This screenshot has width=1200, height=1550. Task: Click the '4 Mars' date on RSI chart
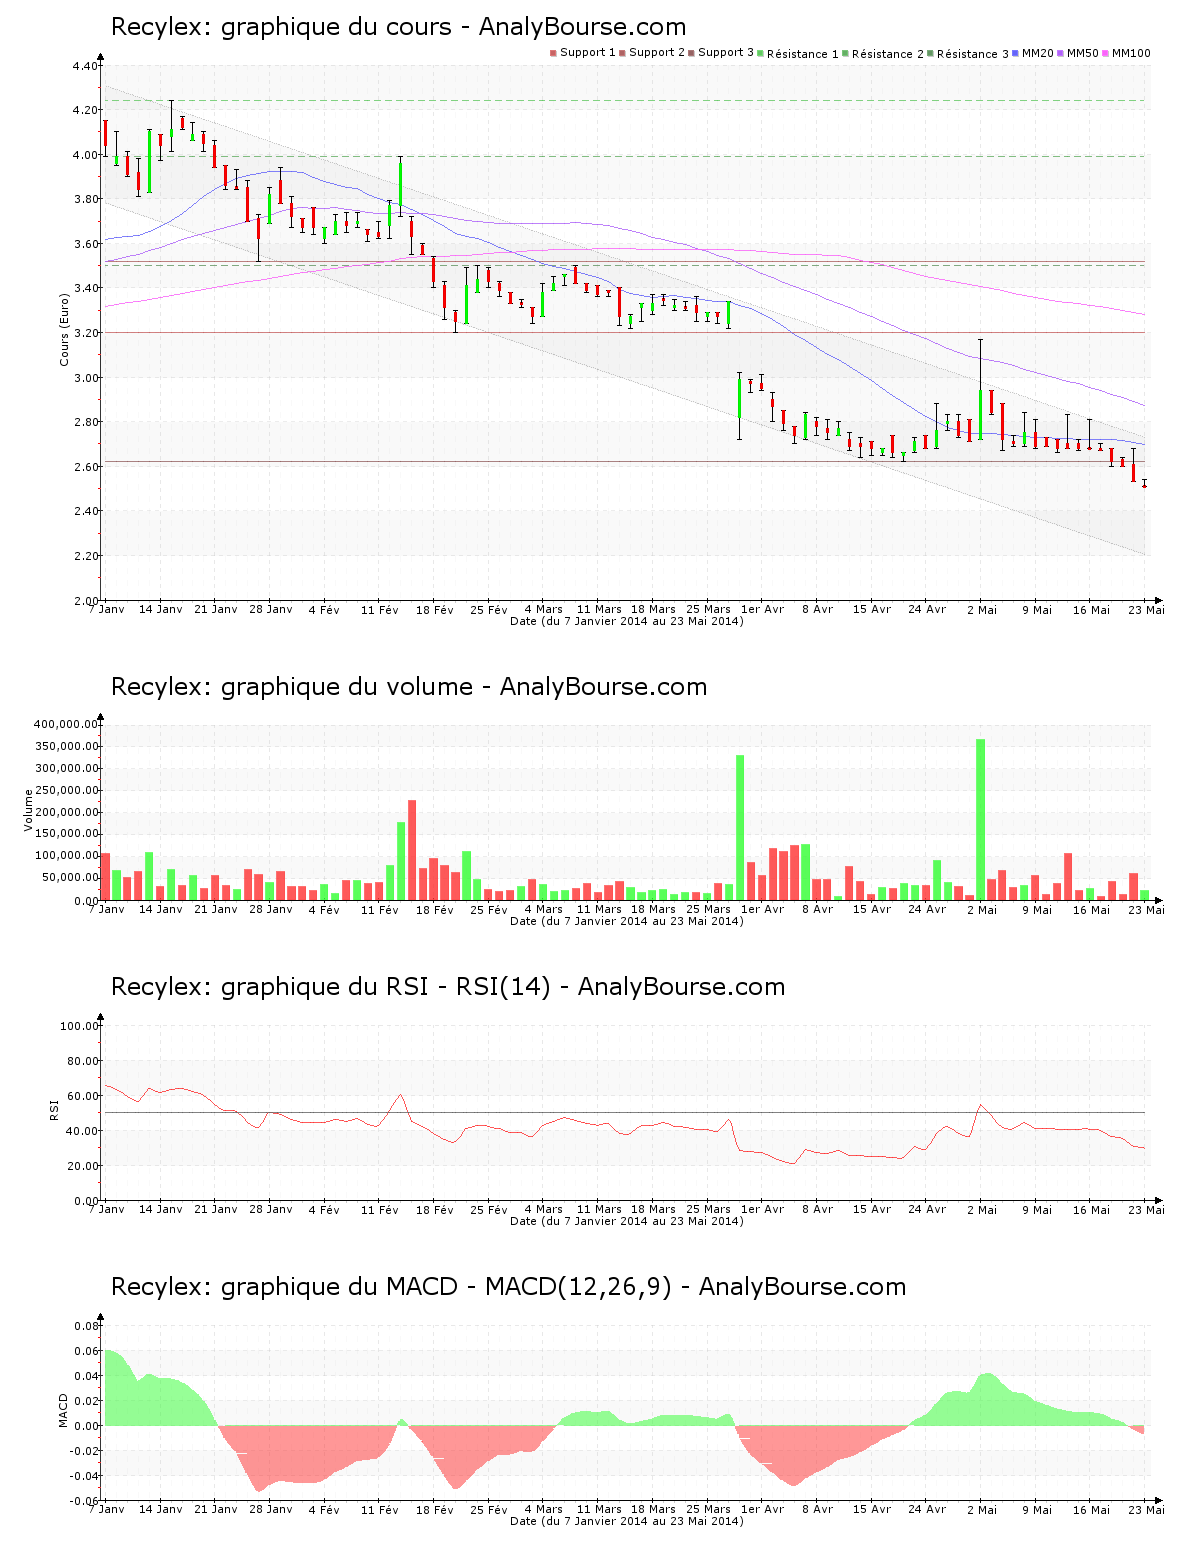[543, 1209]
